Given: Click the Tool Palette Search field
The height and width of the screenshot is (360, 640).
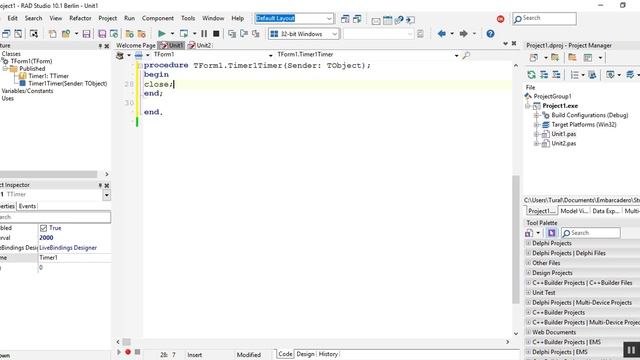Looking at the screenshot, I should coord(591,233).
